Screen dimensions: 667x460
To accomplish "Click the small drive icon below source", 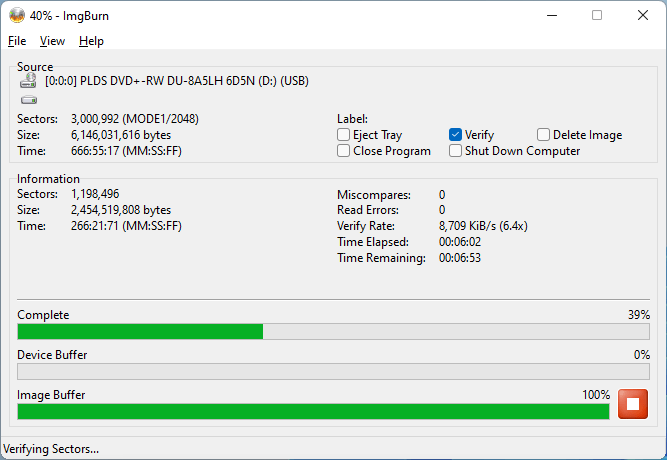I will coord(27,100).
